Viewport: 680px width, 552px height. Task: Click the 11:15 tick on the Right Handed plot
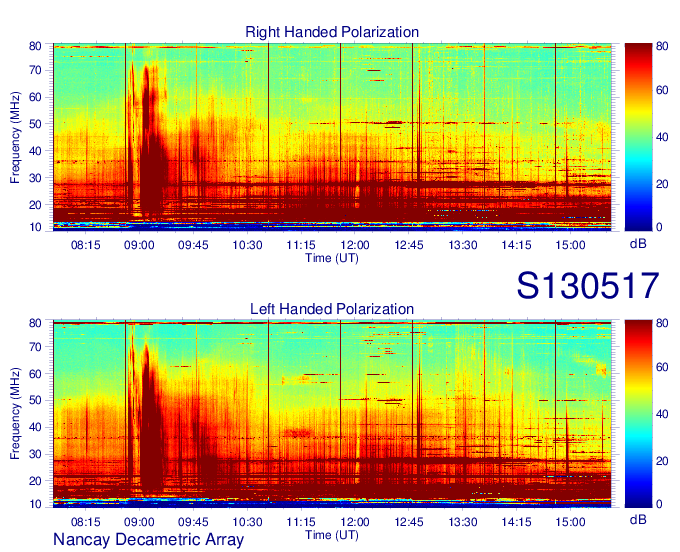click(301, 245)
